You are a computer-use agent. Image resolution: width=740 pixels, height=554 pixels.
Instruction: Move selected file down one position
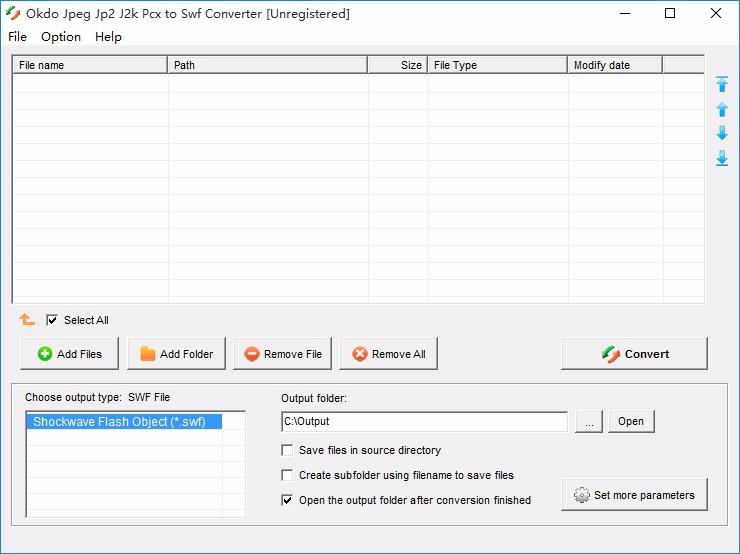722,133
